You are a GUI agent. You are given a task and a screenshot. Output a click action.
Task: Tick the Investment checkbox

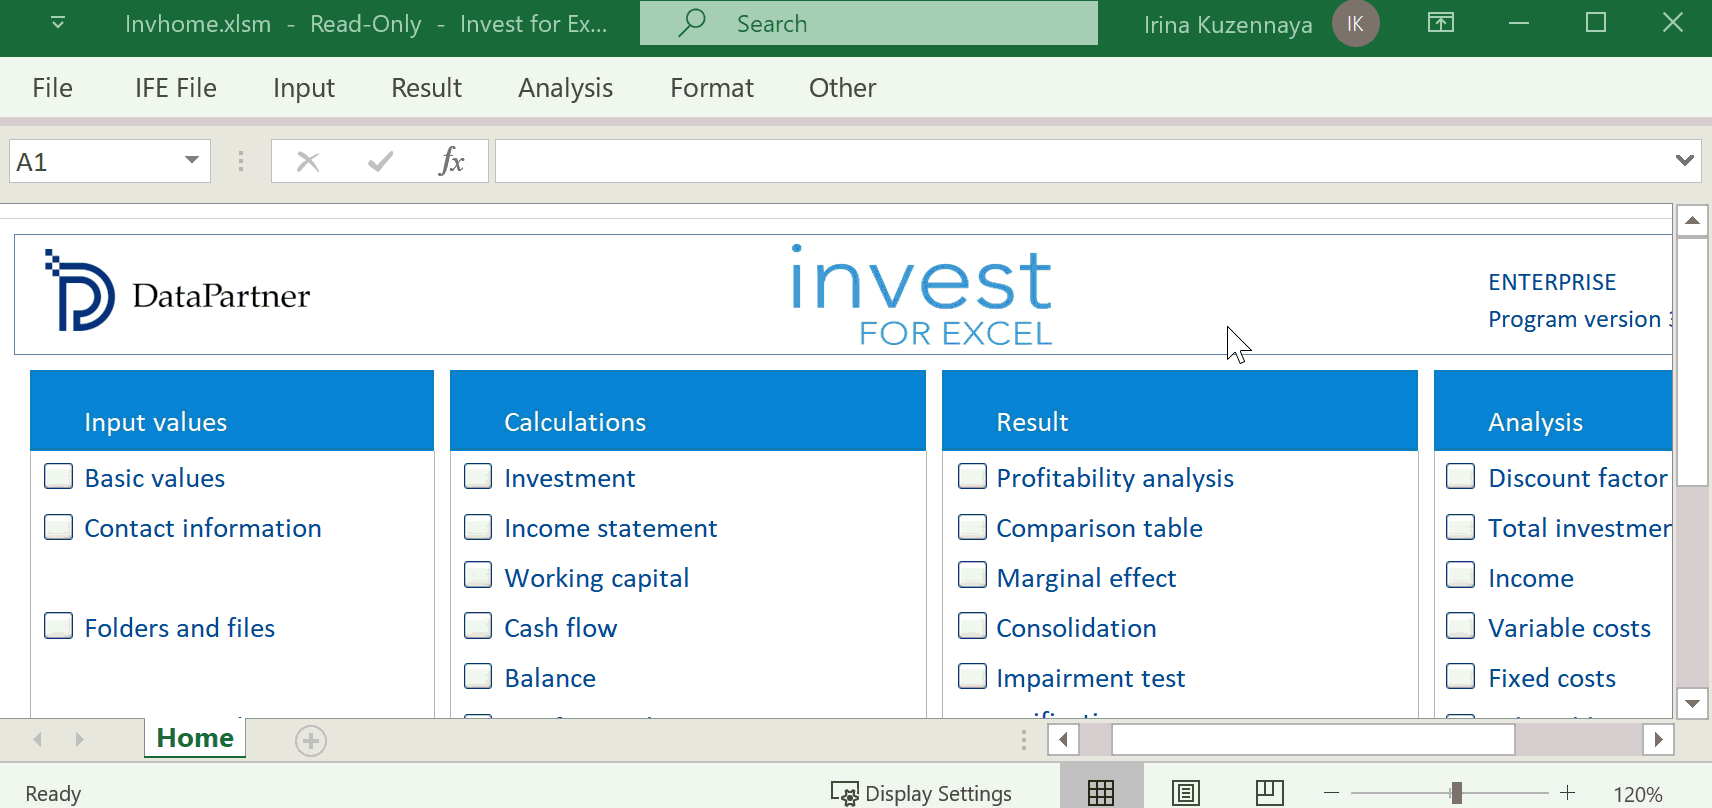(478, 476)
